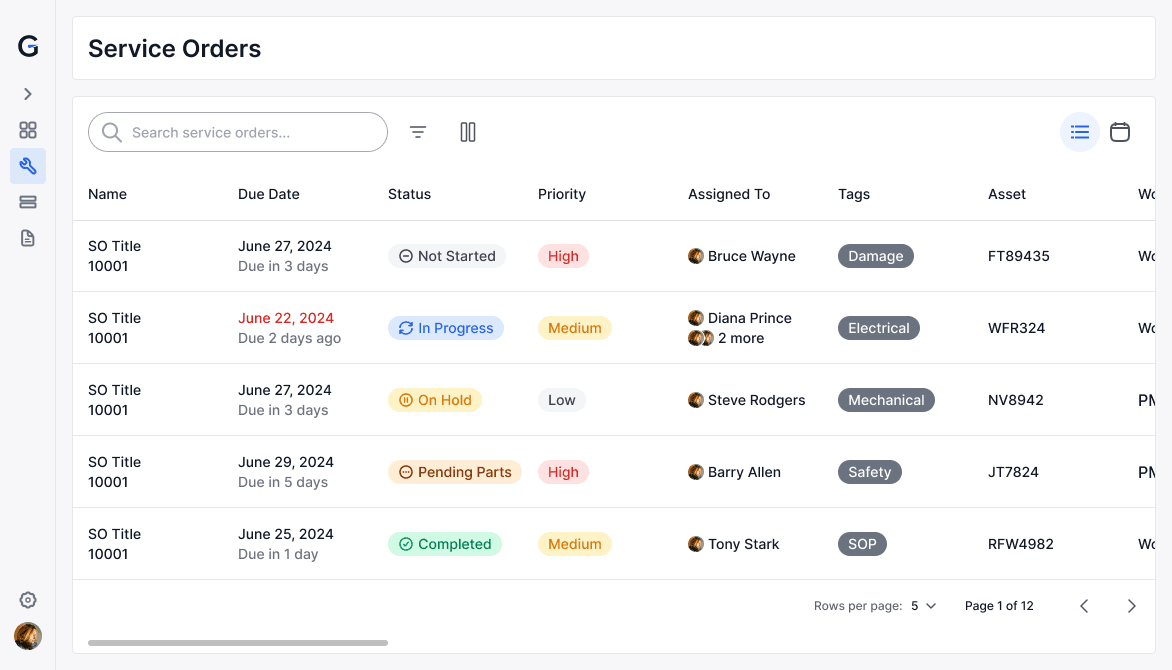Expand the sidebar with the chevron arrow
1172x670 pixels.
(x=28, y=93)
